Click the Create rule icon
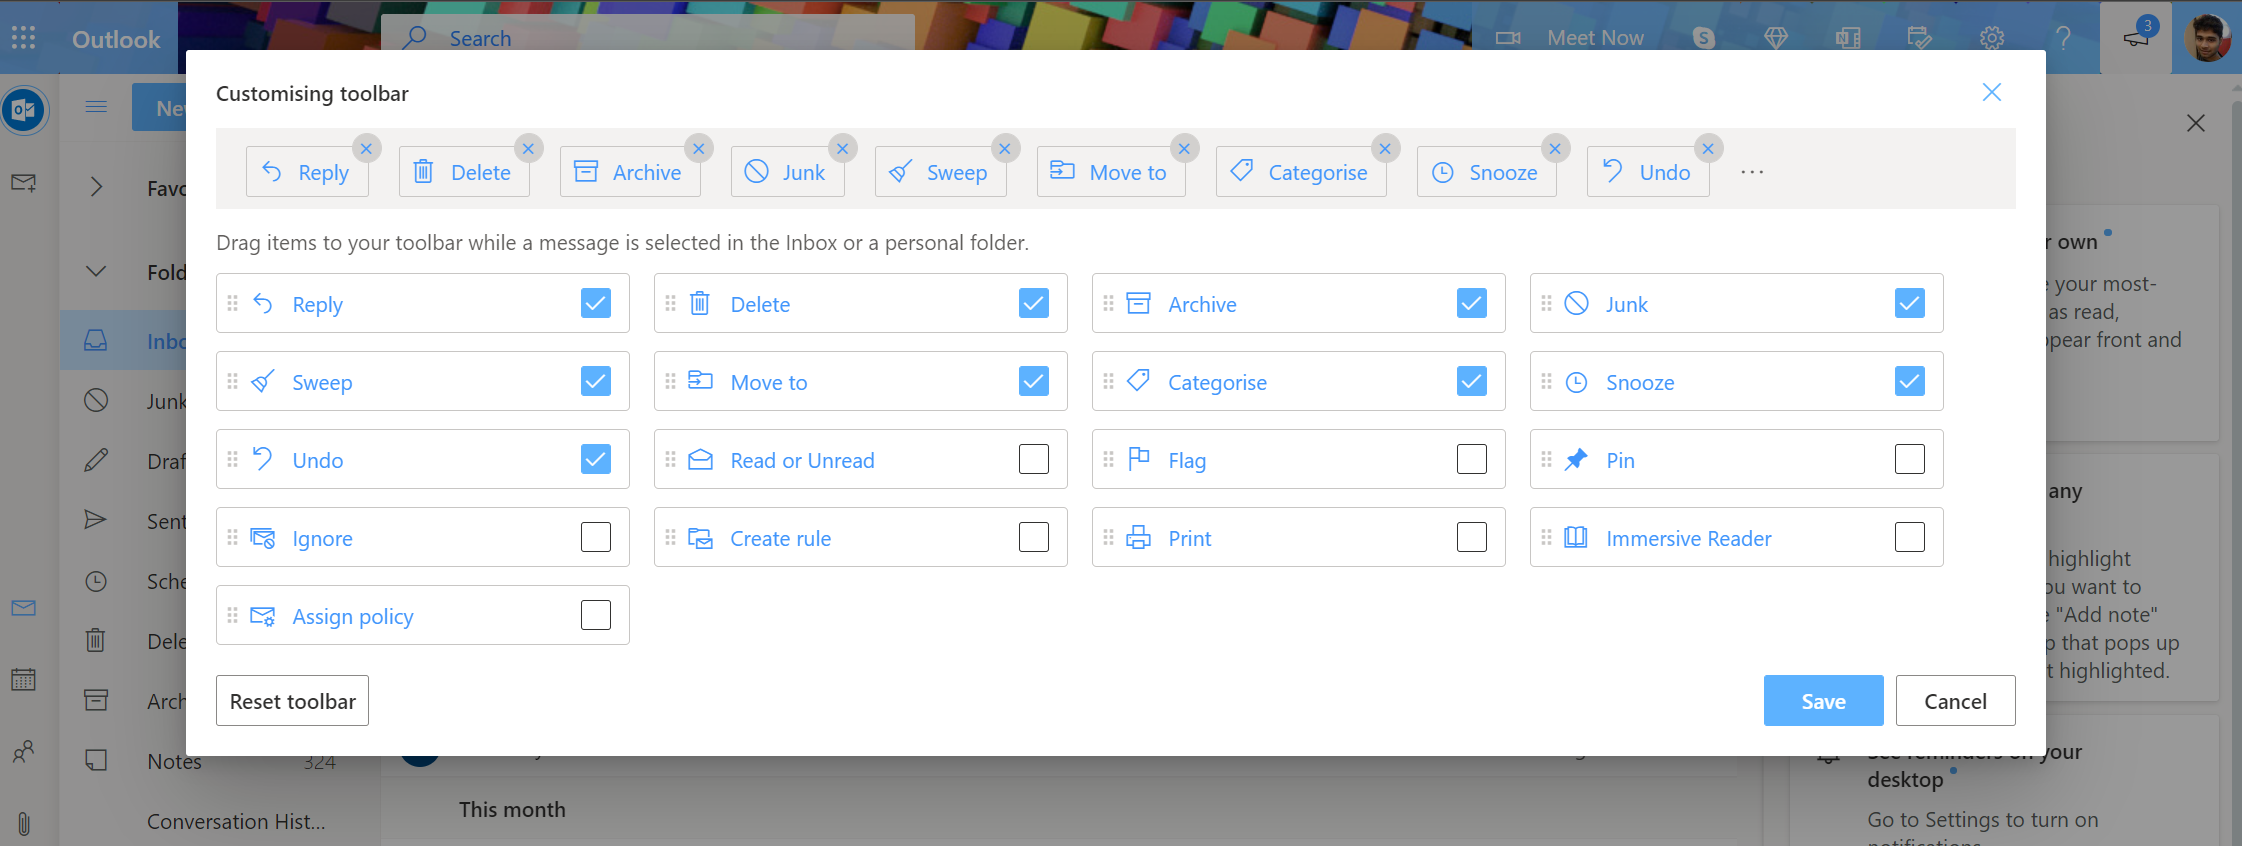 pyautogui.click(x=700, y=538)
